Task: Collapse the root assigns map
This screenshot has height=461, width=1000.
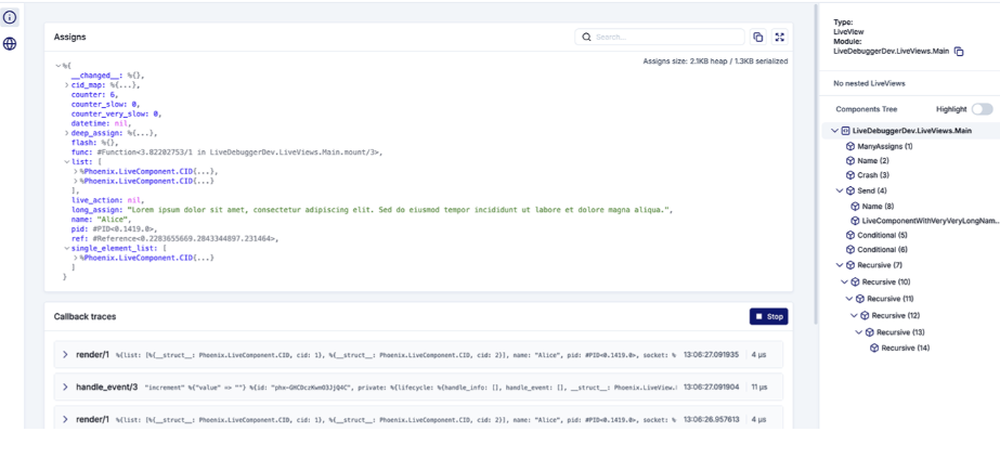Action: 58,66
